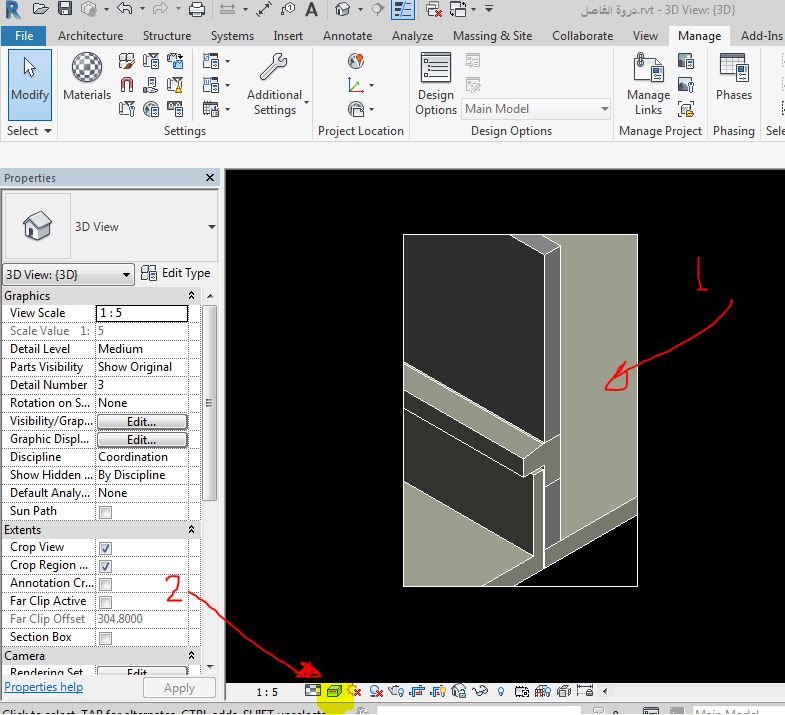Enable the Annotation Crop checkbox
Viewport: 785px width, 715px height.
click(105, 584)
